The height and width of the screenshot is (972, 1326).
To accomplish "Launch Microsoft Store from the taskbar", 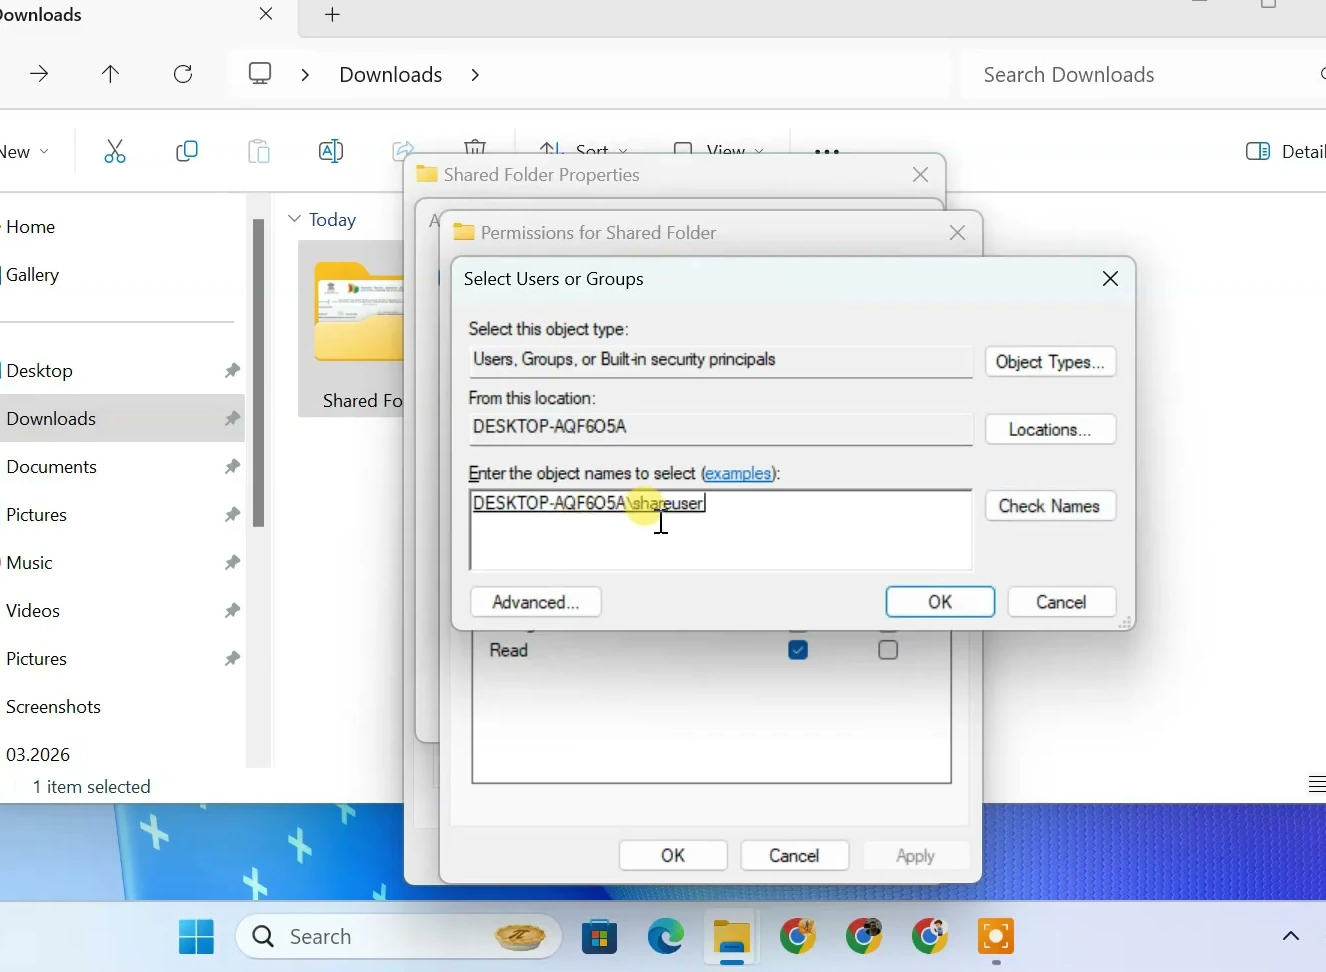I will (600, 937).
